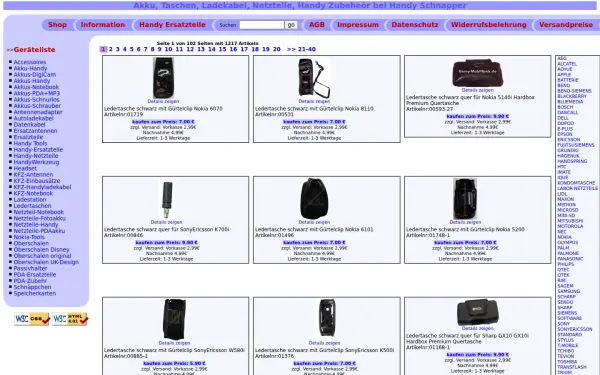Select the Handy Tools category

pyautogui.click(x=30, y=143)
